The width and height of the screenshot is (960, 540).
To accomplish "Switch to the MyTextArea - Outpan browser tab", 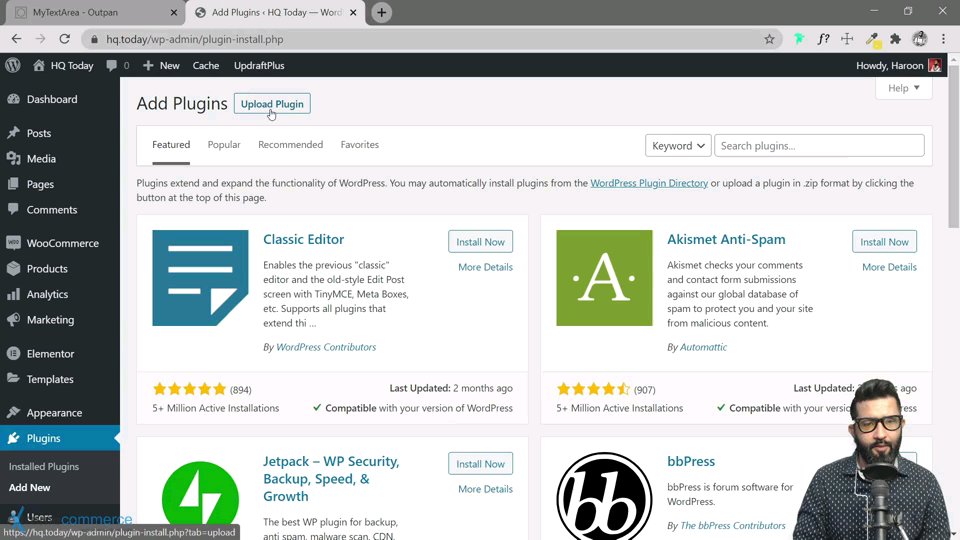I will point(92,12).
